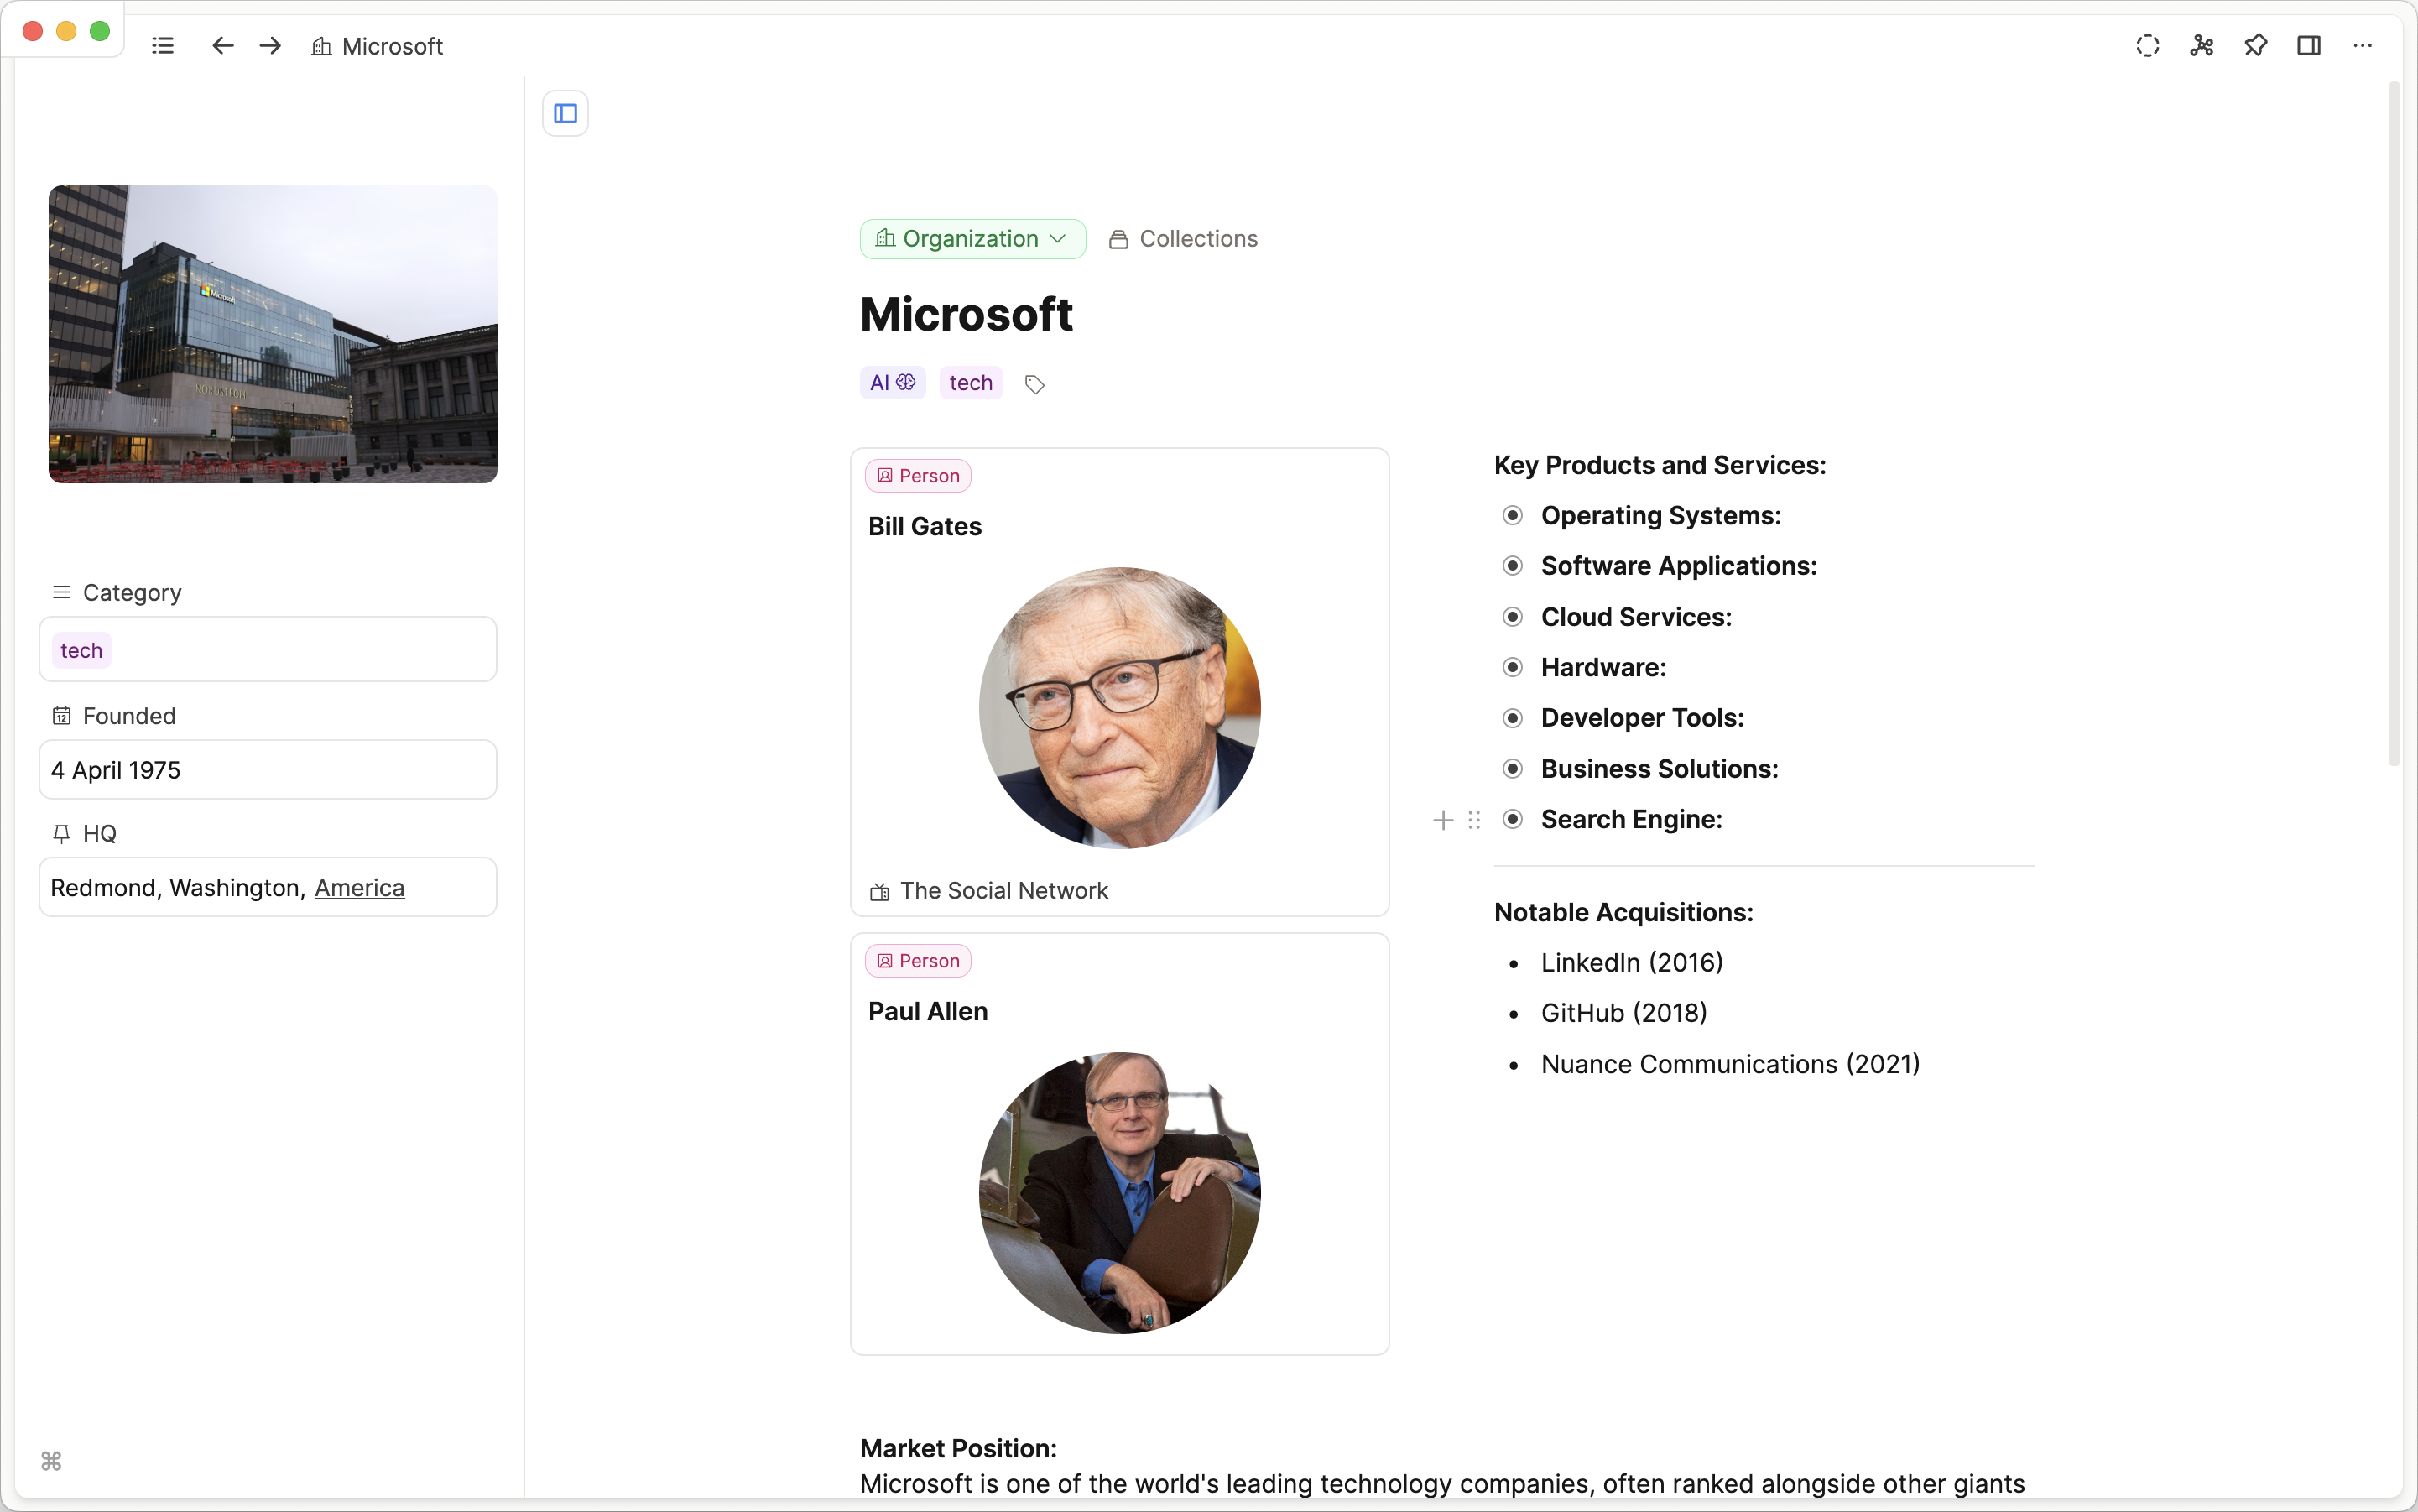Click the Microsoft breadcrumb title in toolbar

click(392, 46)
